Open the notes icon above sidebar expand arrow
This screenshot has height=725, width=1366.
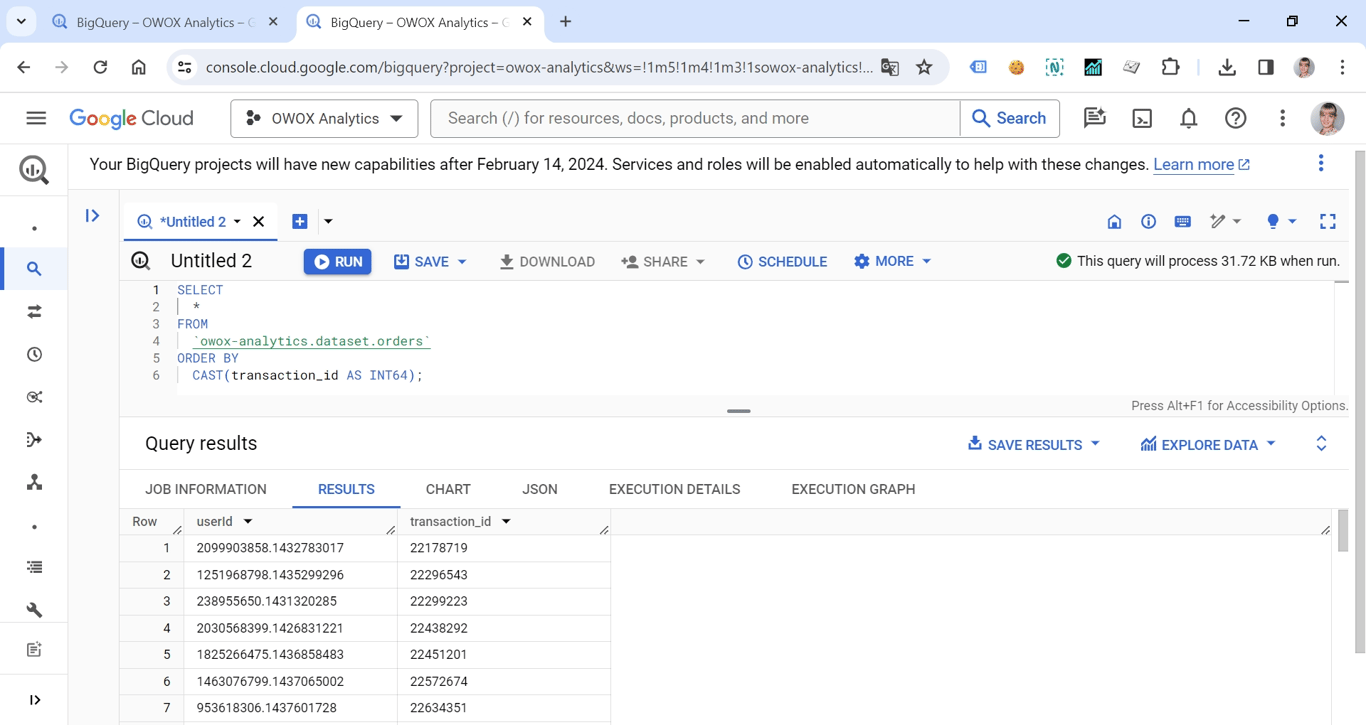[34, 650]
